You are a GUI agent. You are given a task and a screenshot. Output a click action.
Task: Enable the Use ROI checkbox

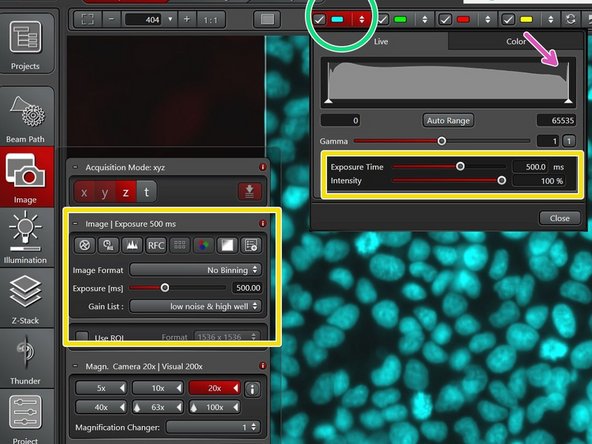[82, 337]
